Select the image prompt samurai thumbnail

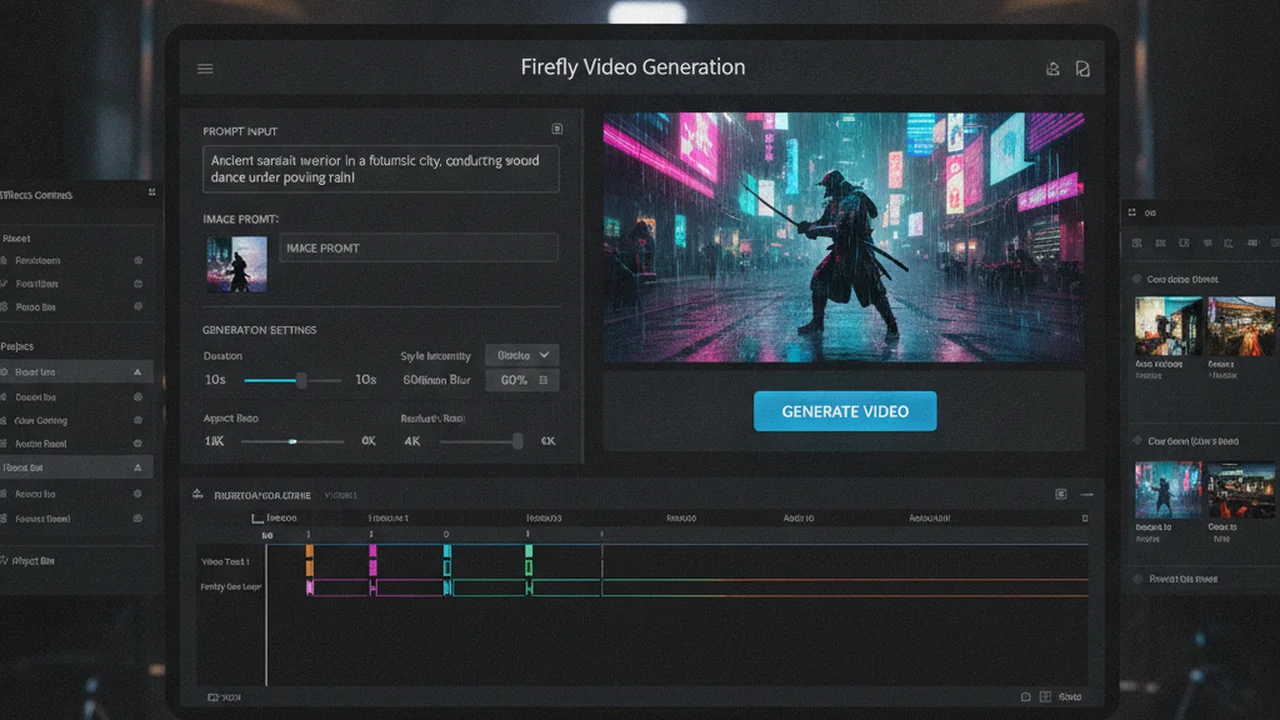point(237,264)
